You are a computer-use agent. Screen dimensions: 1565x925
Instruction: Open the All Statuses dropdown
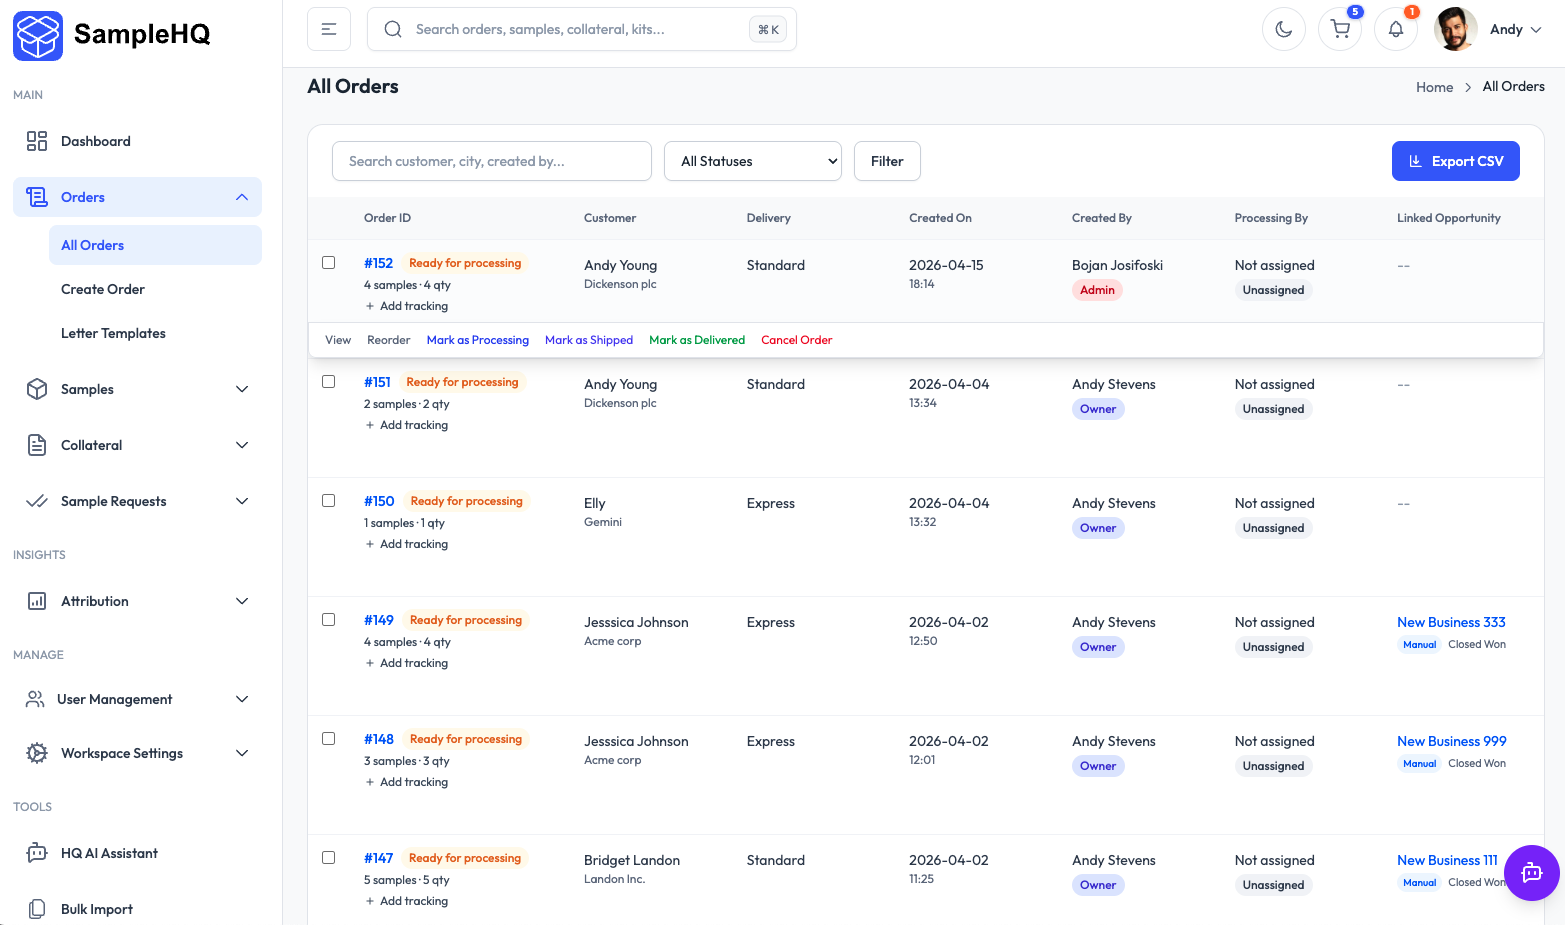(x=753, y=161)
